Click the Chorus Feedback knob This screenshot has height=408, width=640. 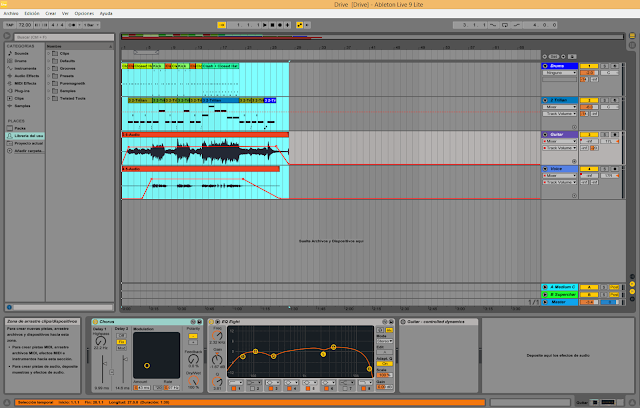(193, 359)
